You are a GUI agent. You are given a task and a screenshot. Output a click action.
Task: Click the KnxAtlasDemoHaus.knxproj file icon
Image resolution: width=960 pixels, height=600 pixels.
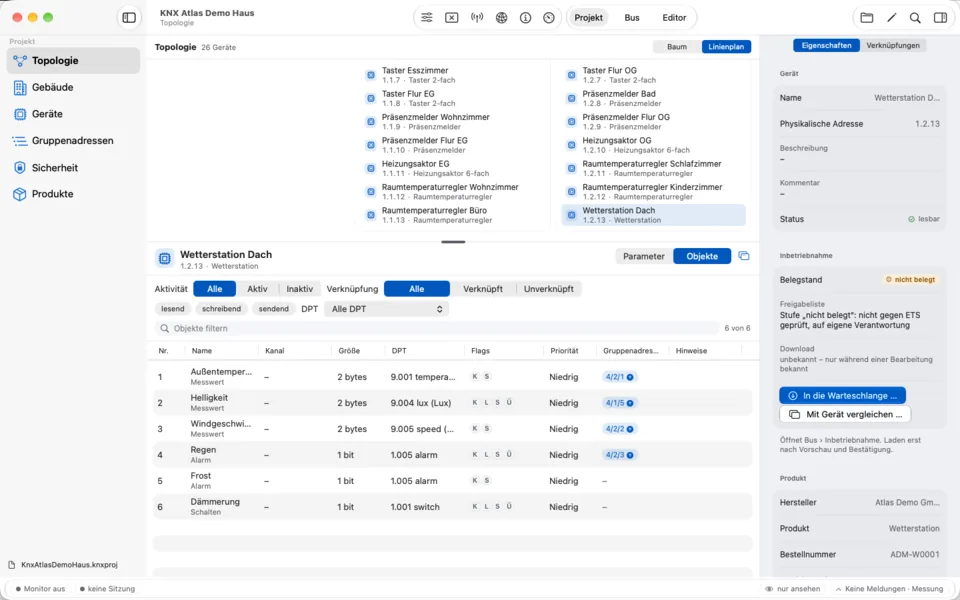[12, 564]
